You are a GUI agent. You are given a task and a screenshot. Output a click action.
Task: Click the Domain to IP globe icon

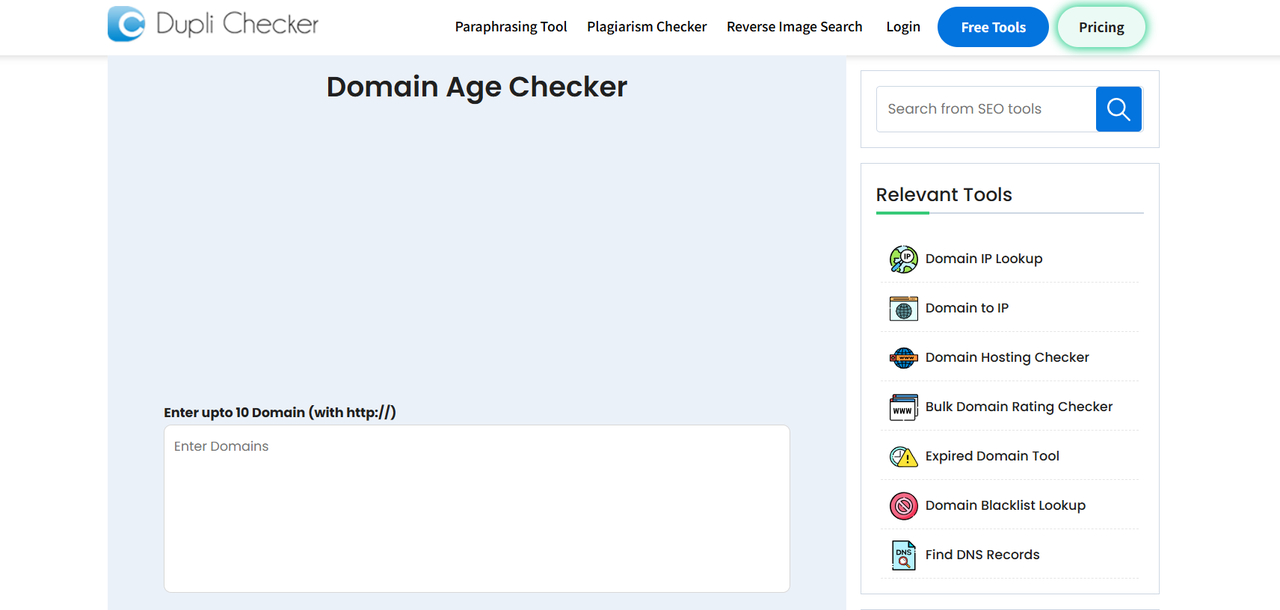903,308
